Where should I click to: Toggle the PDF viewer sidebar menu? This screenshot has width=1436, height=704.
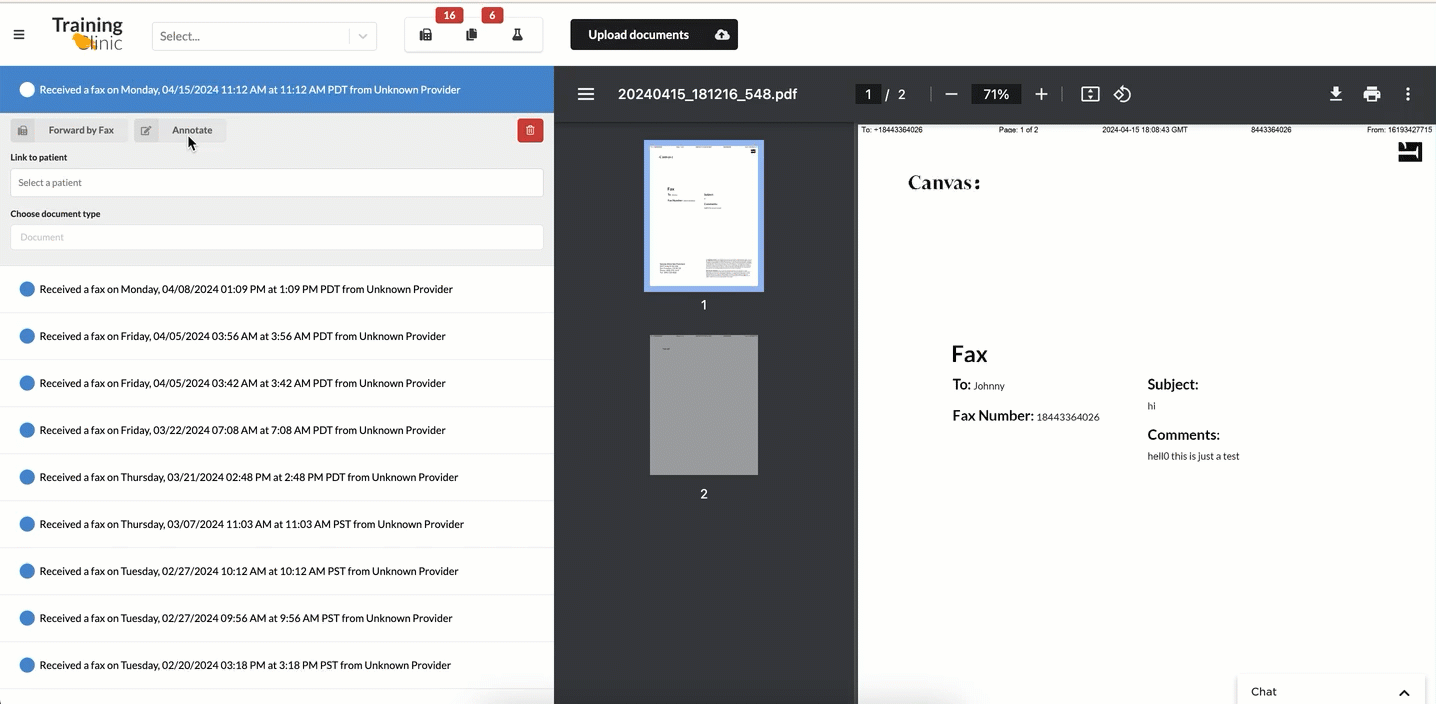(x=586, y=94)
